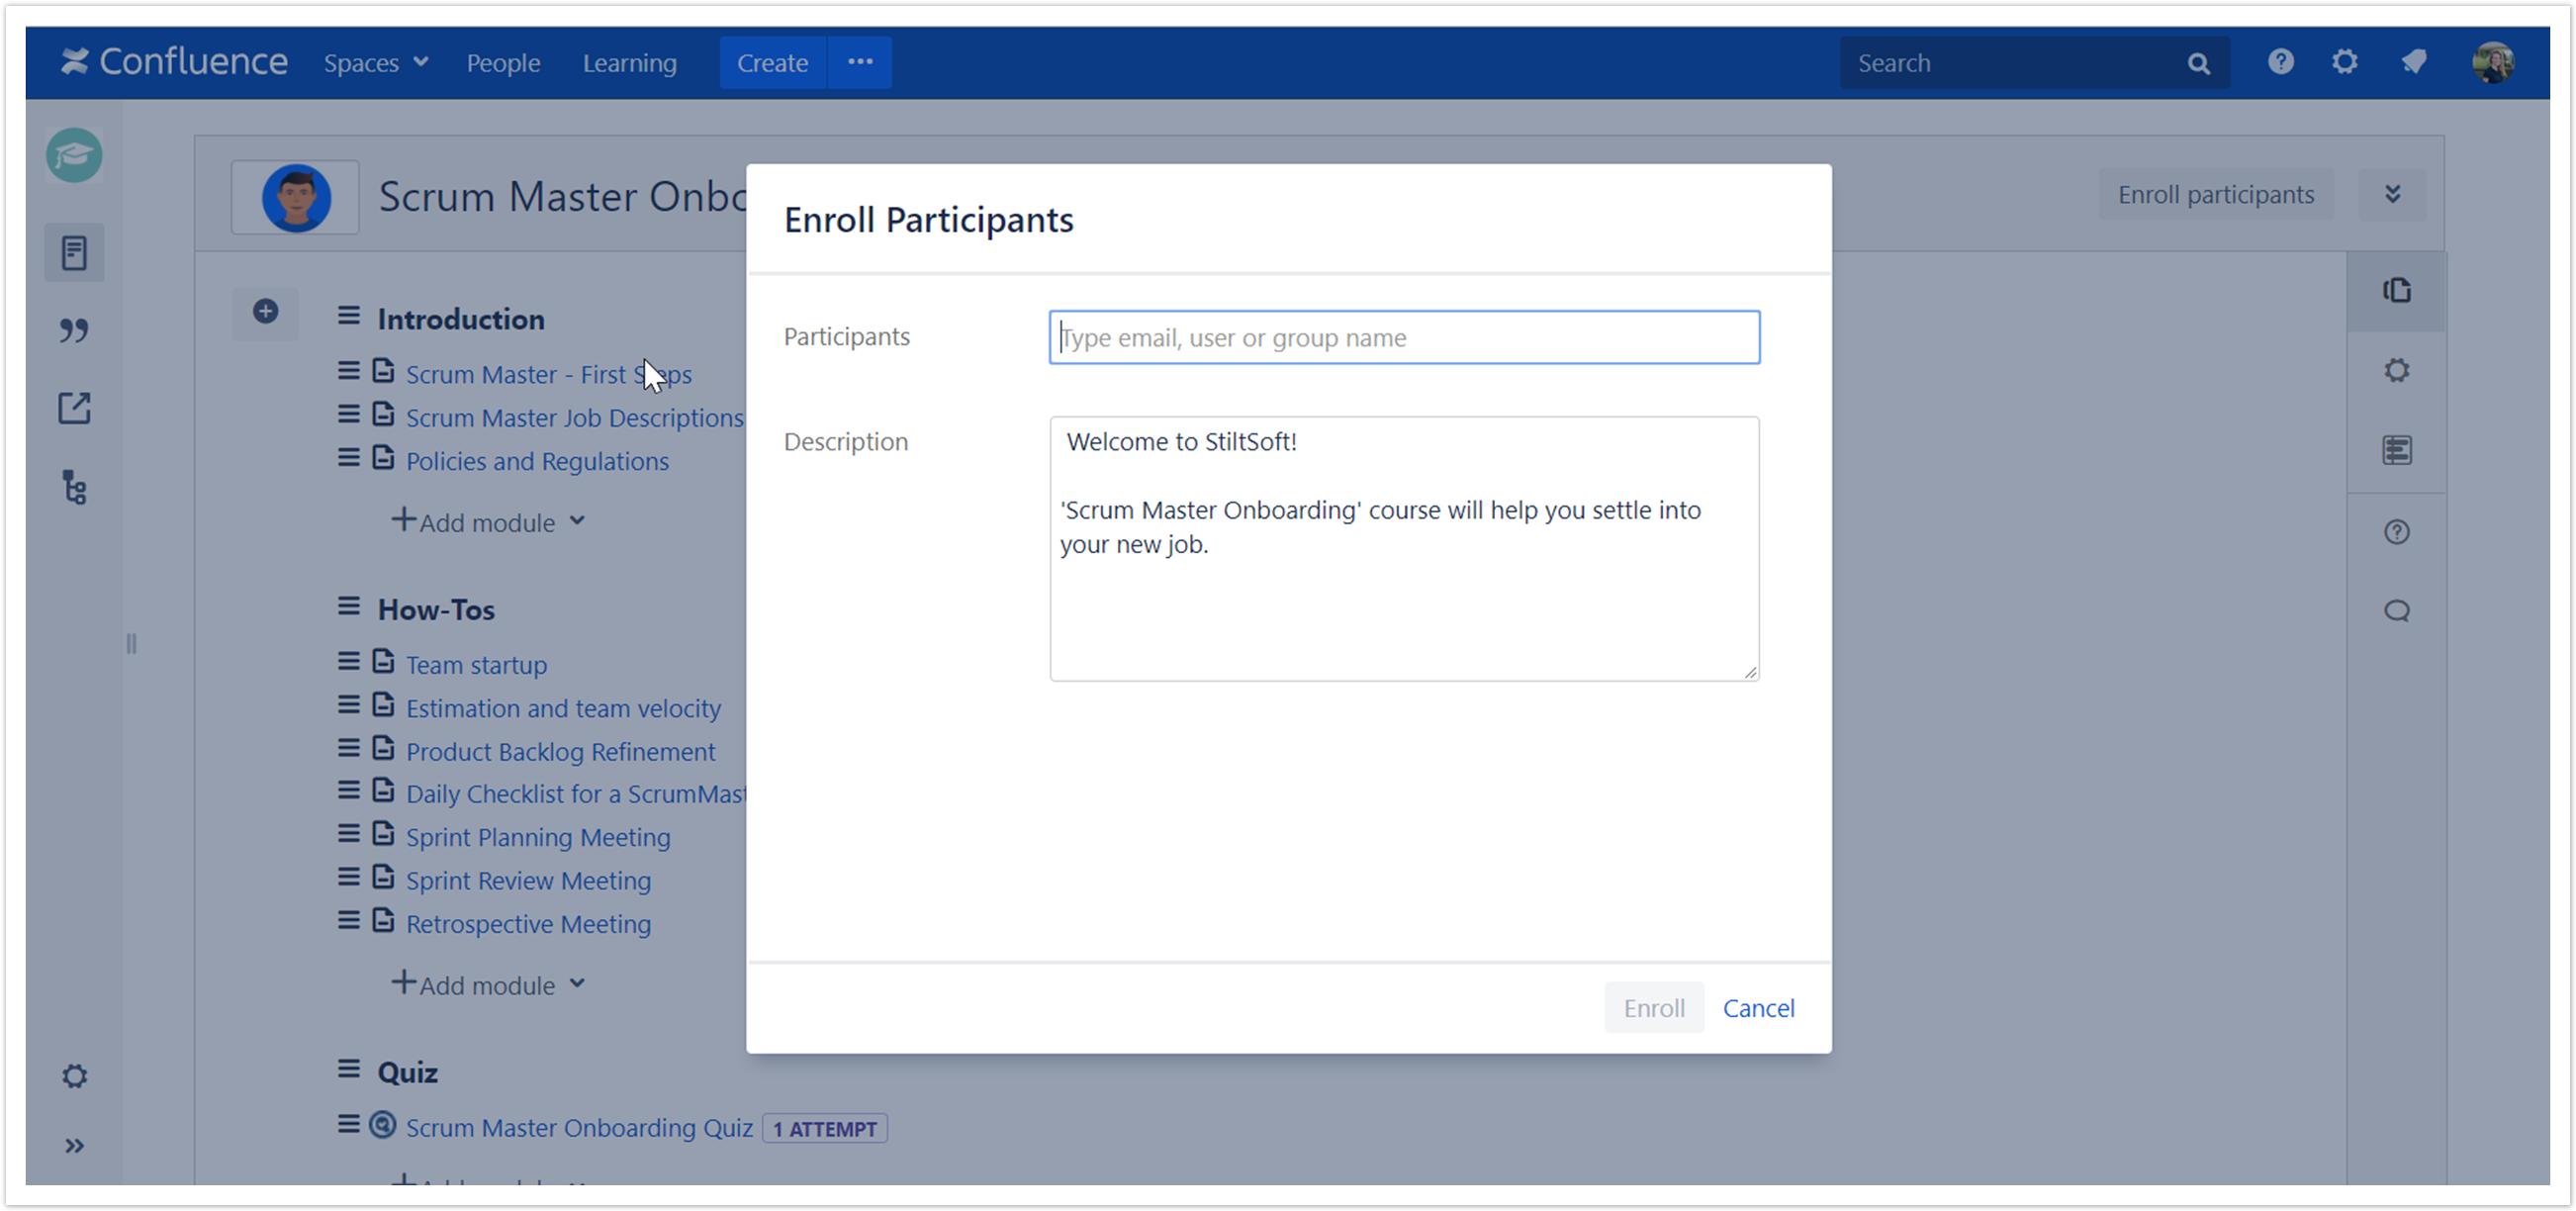Click the Cancel link in dialog
Image resolution: width=2576 pixels, height=1211 pixels.
[x=1758, y=1008]
